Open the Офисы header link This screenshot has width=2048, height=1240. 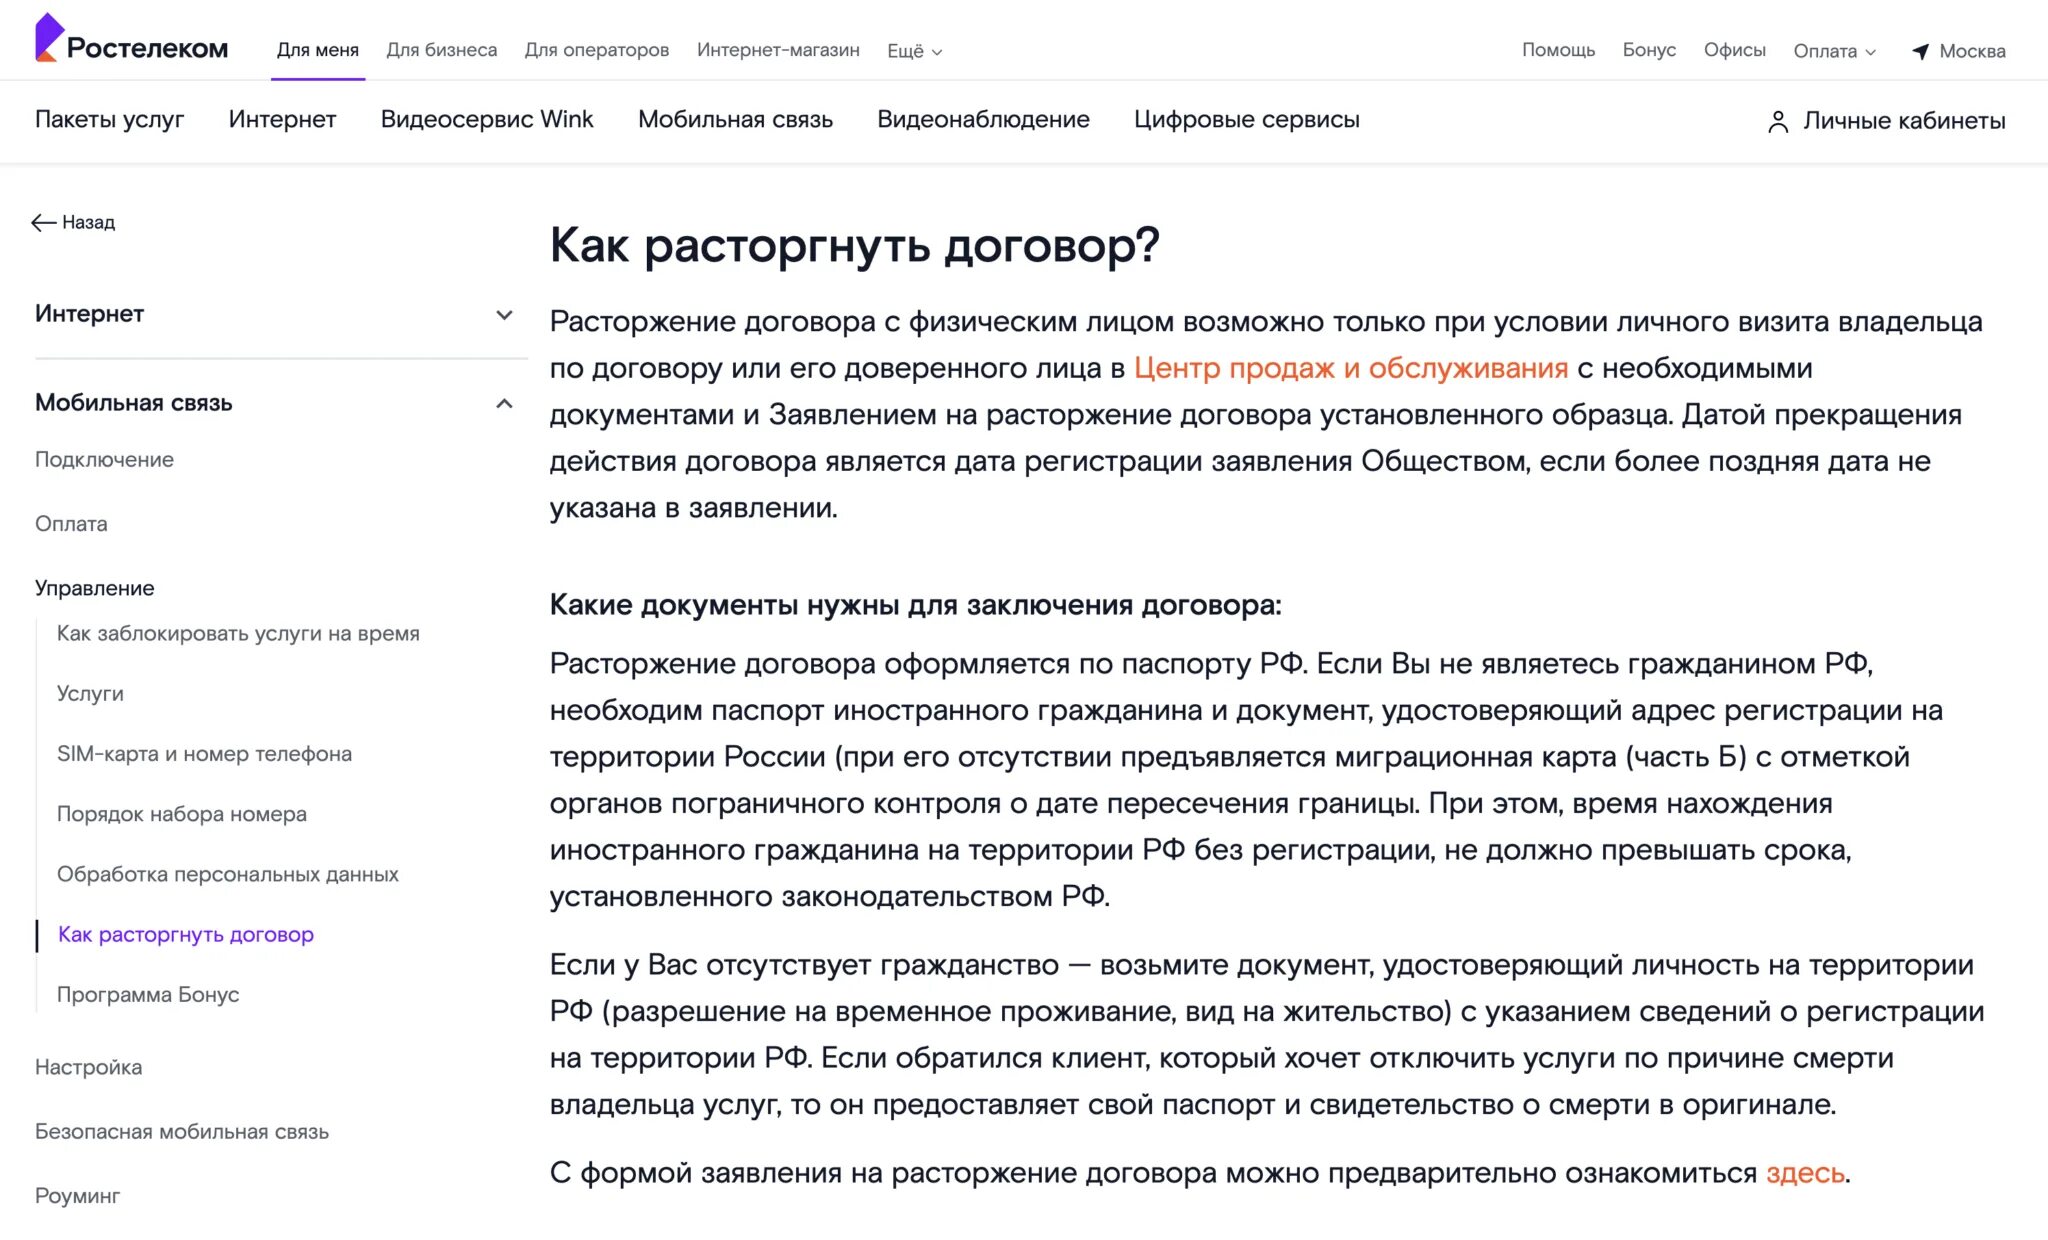1734,50
